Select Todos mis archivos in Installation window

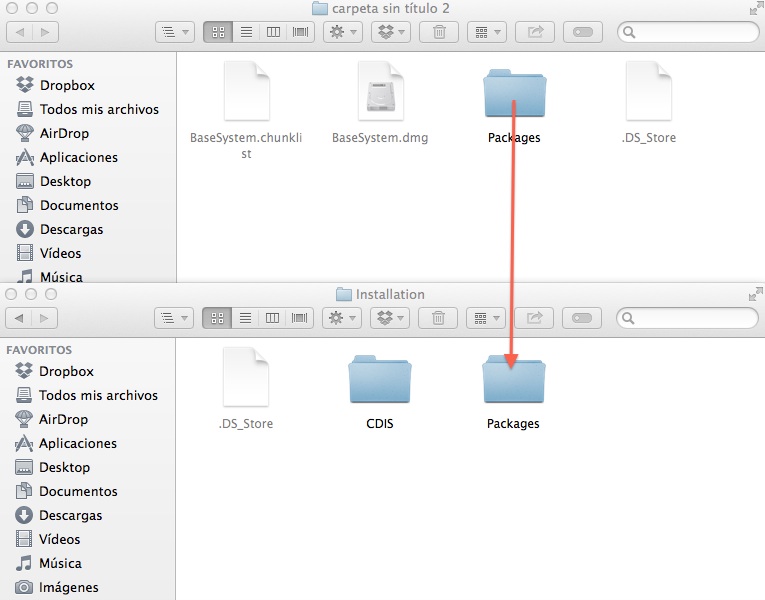pos(86,395)
